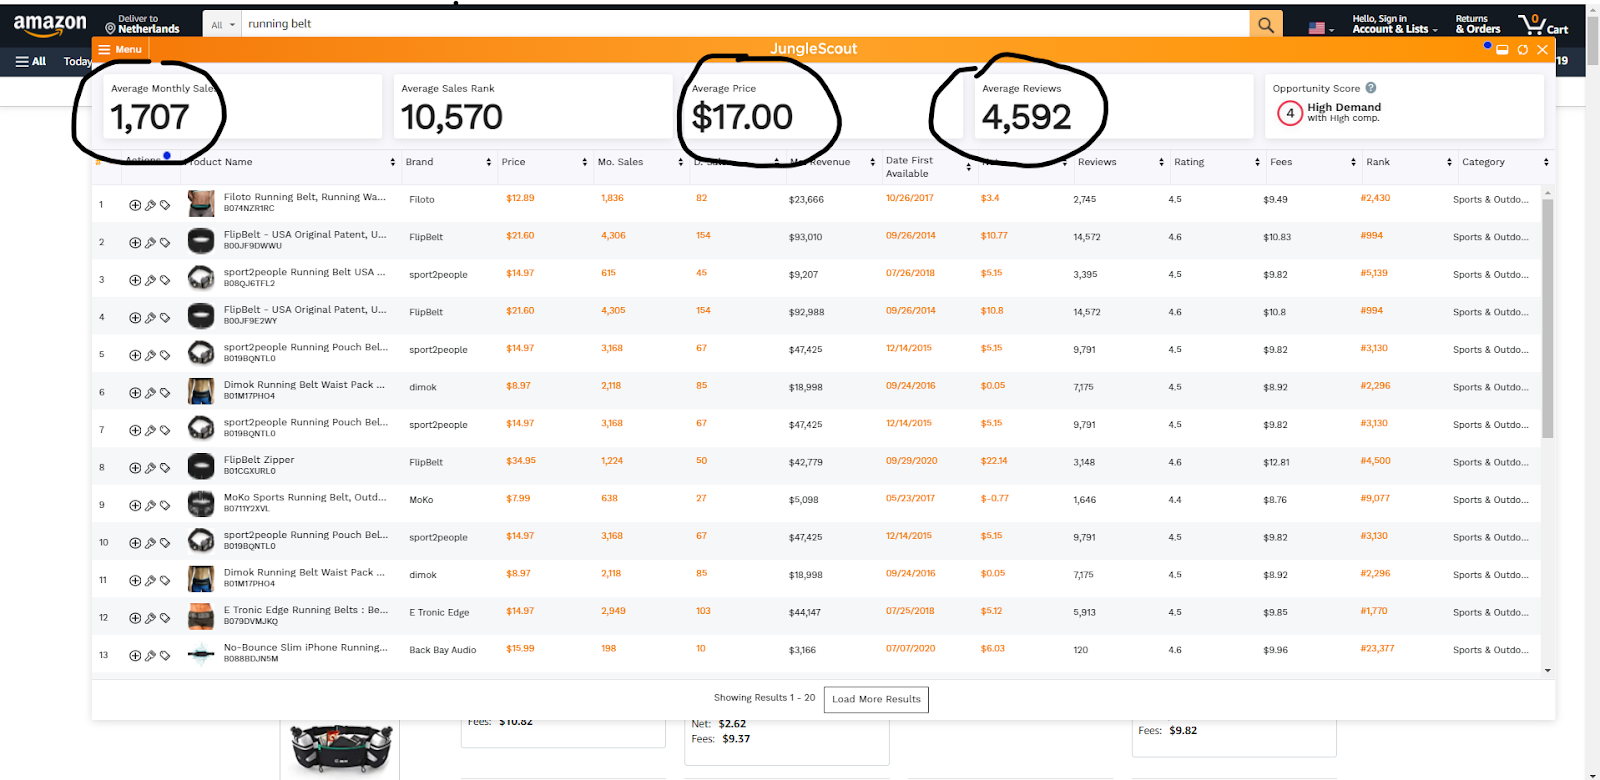1600x780 pixels.
Task: Click the '10,570' Average Sales Rank value
Action: pos(452,118)
